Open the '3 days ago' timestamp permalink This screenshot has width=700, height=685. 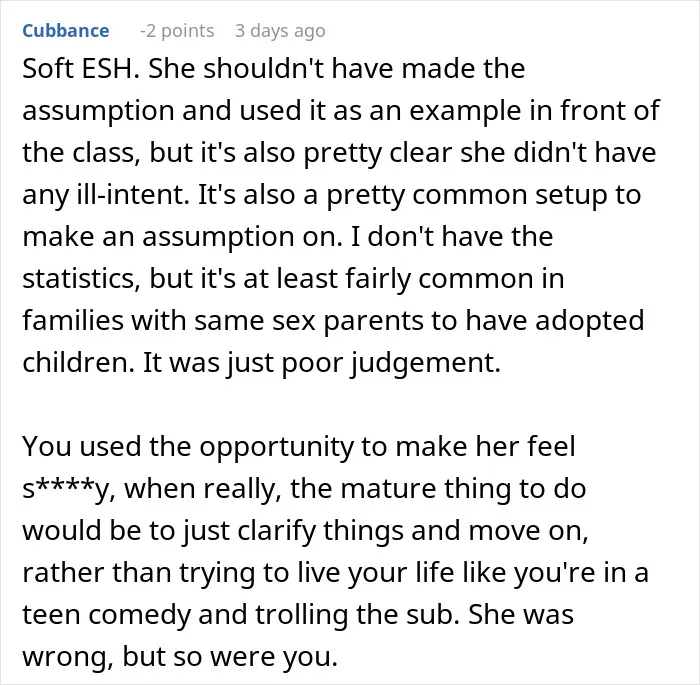tap(280, 31)
